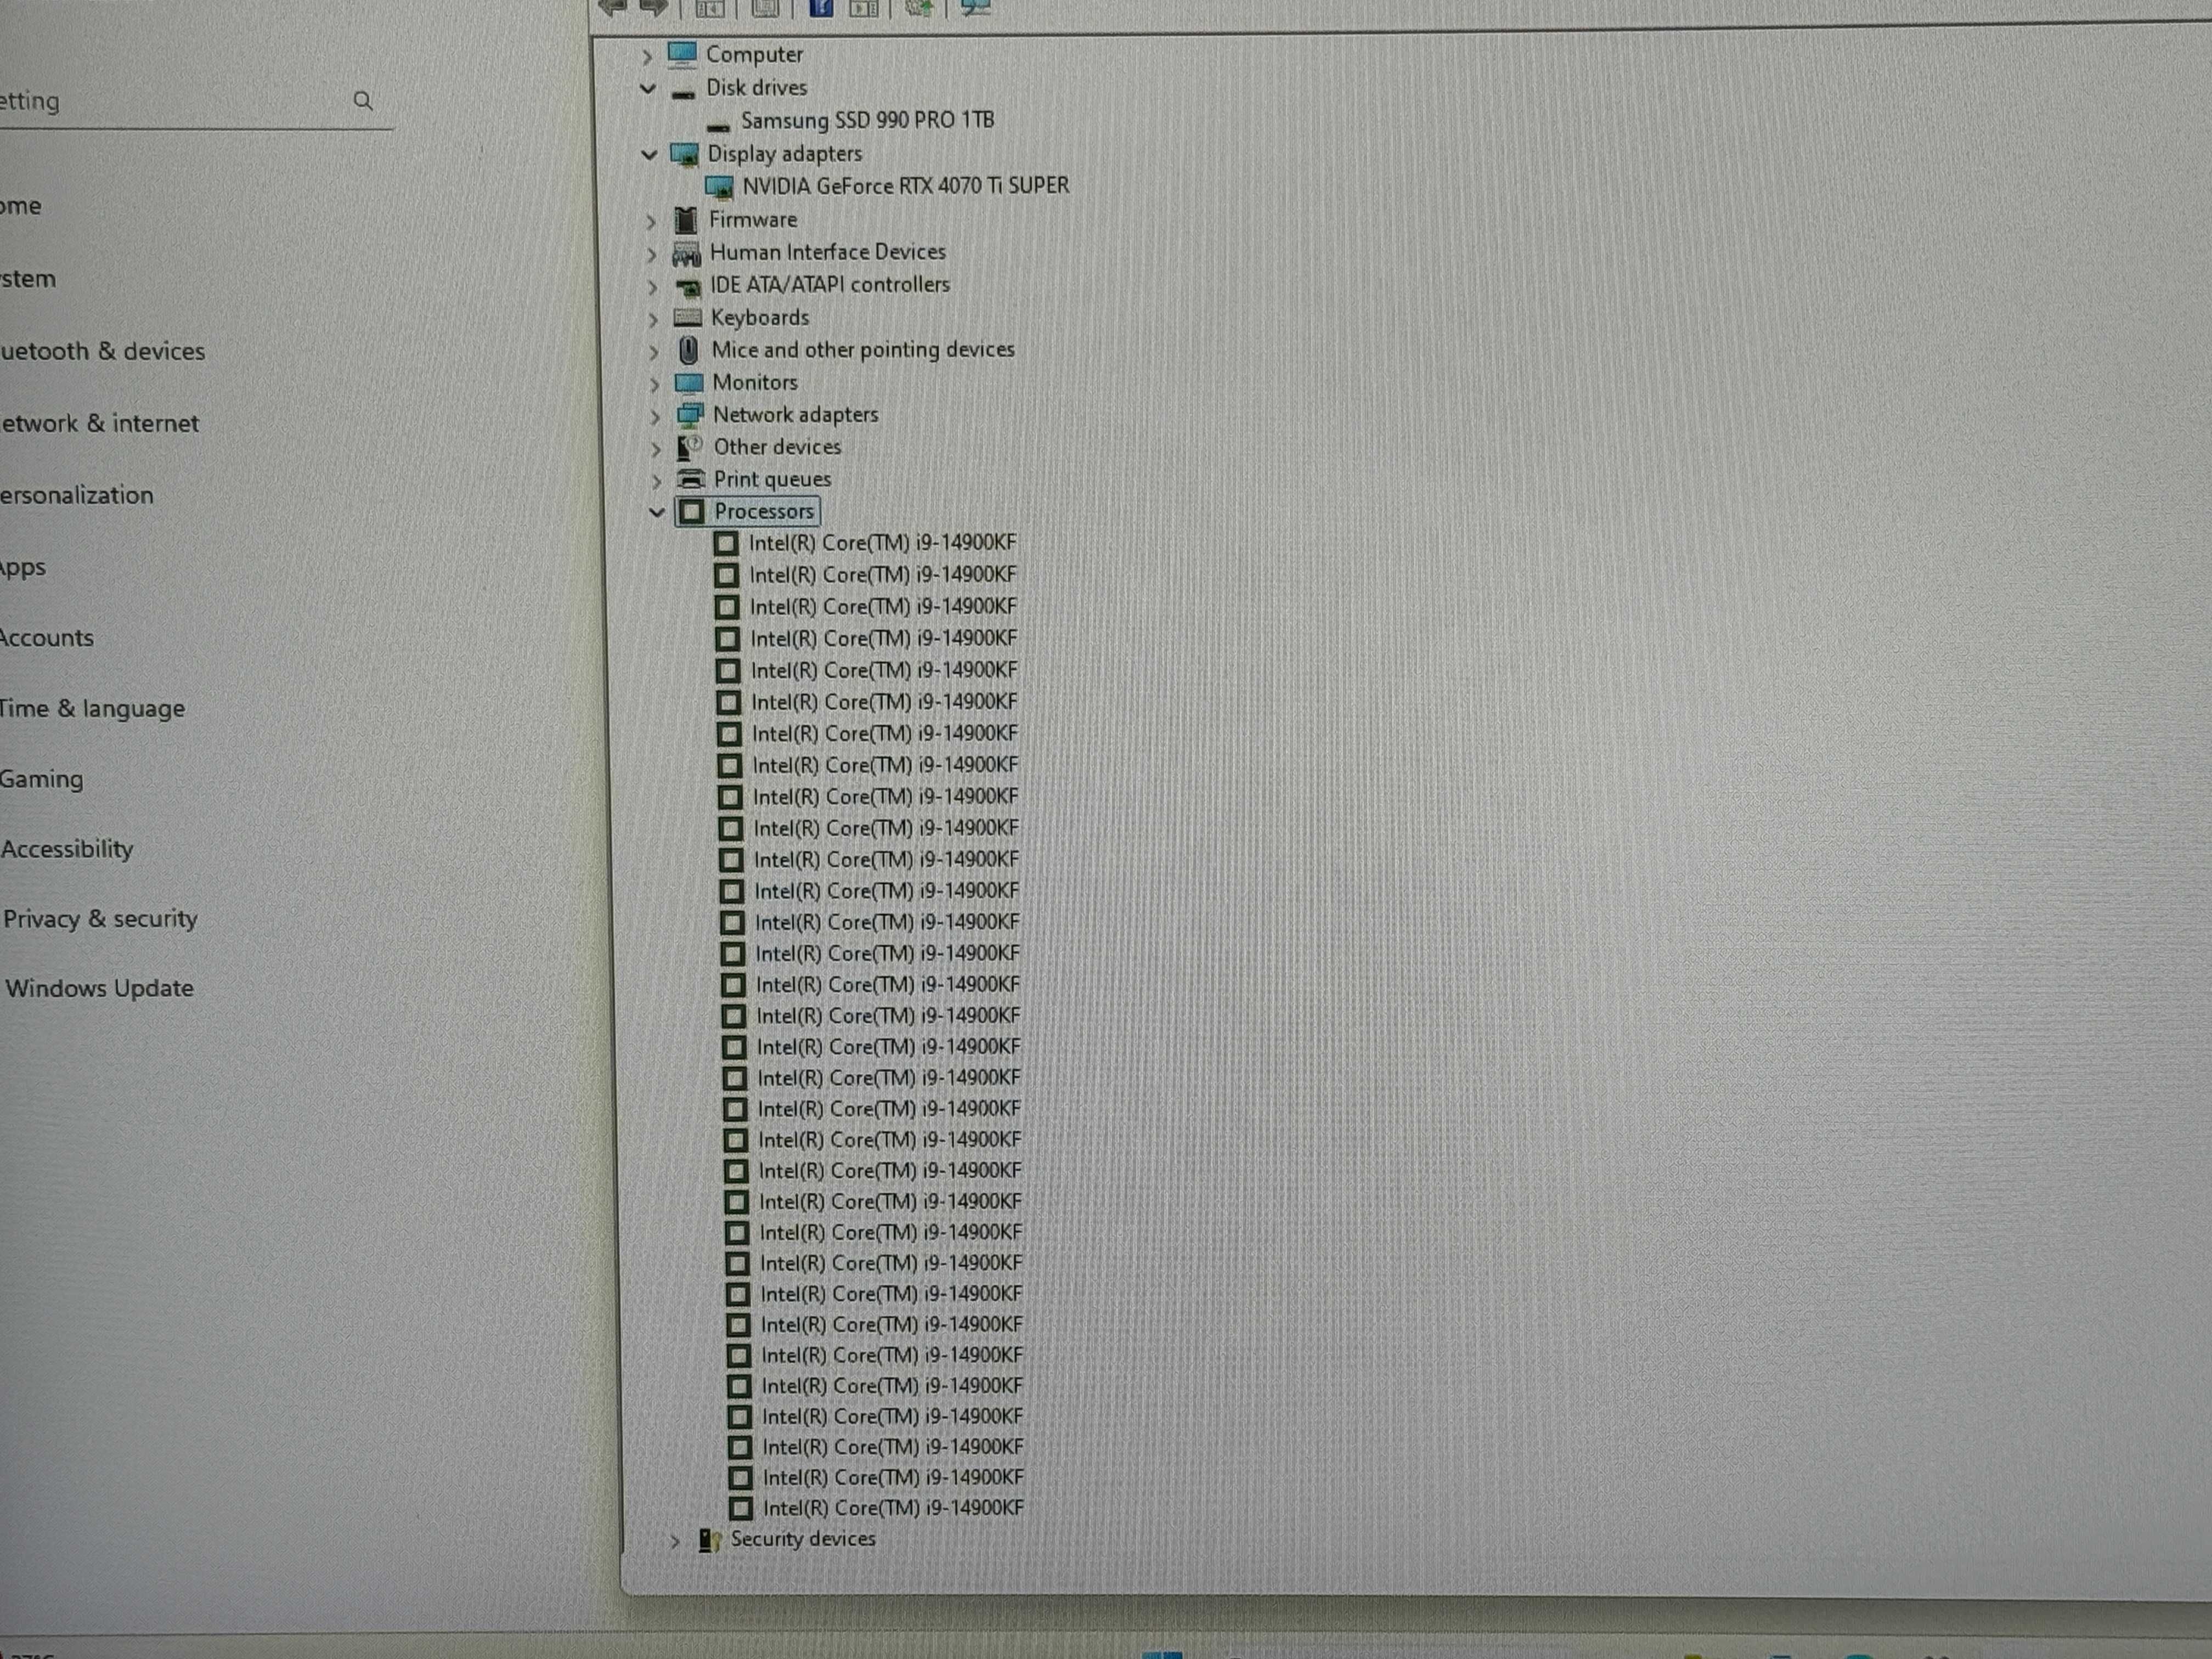The image size is (2212, 1659).
Task: Open Windows Update in Settings sidebar
Action: tap(99, 988)
